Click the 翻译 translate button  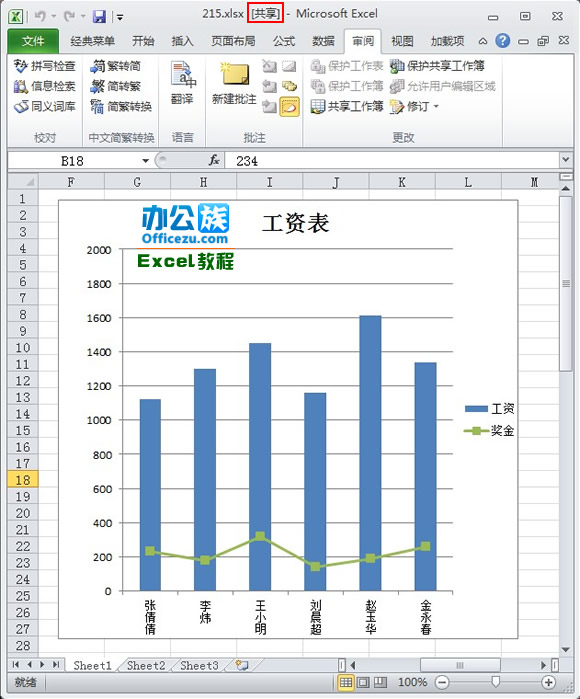coord(182,83)
